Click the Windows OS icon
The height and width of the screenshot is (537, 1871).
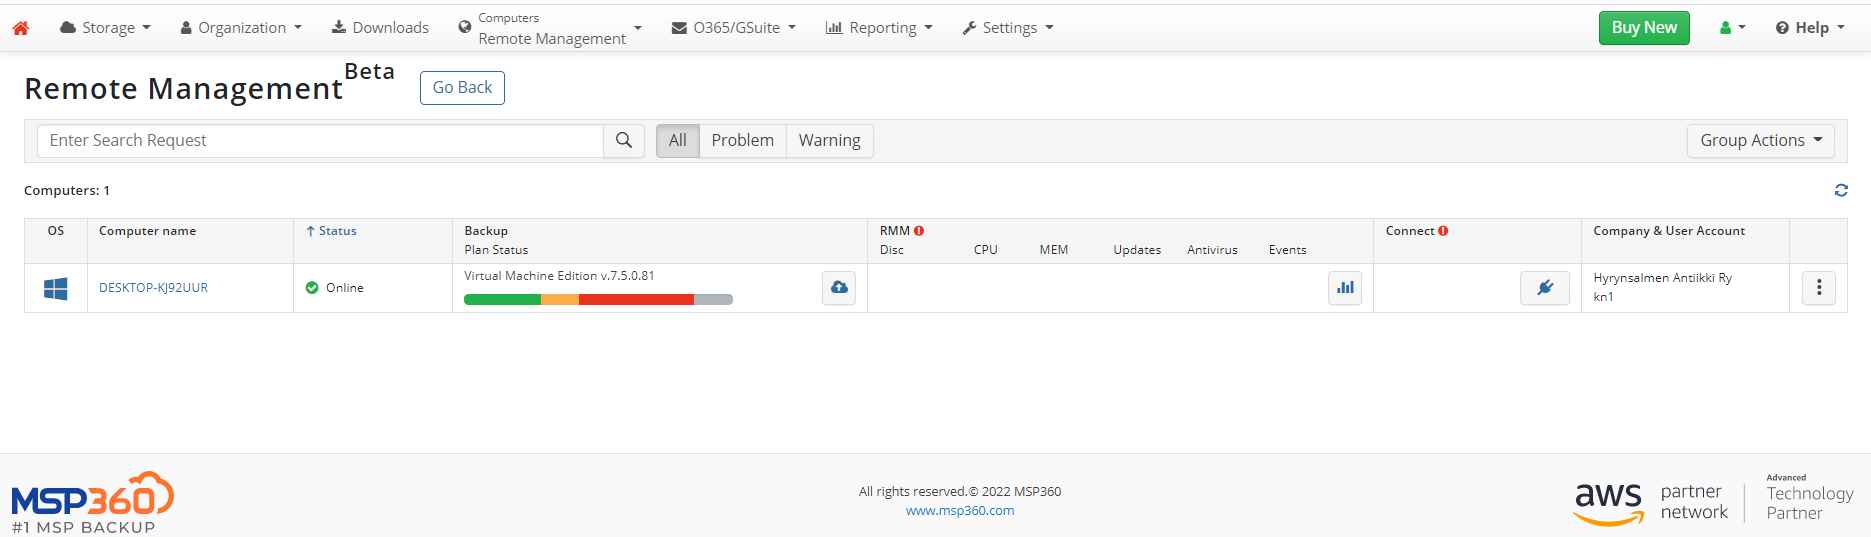point(56,289)
